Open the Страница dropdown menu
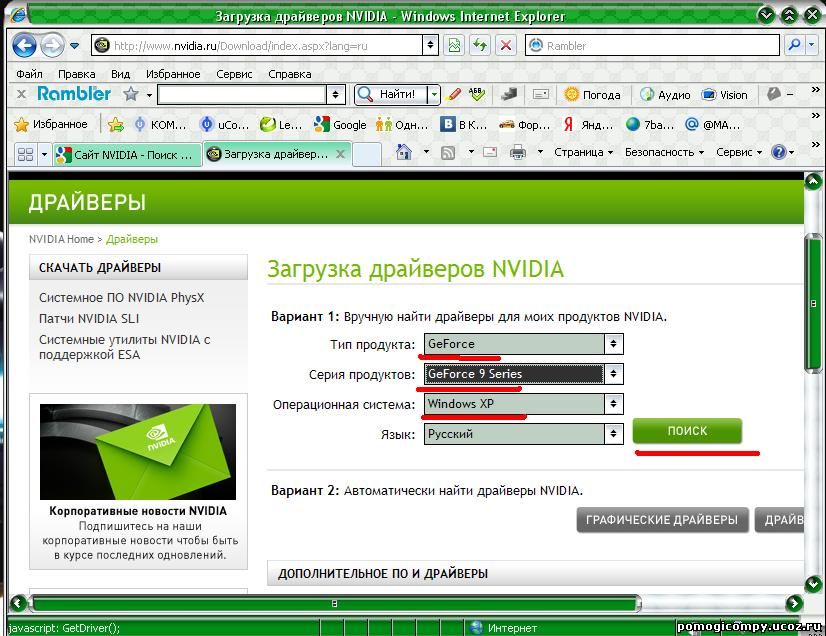 583,152
